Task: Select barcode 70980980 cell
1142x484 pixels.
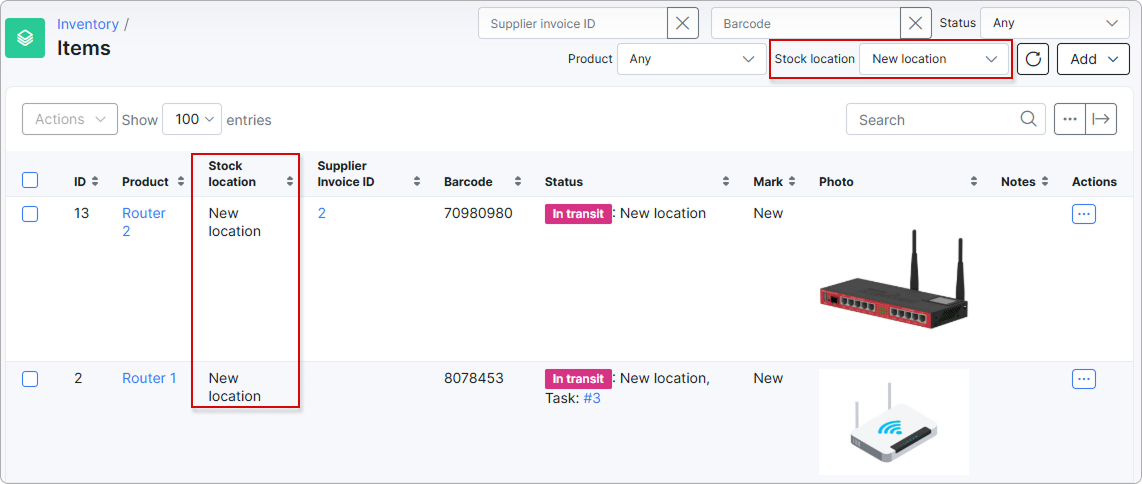Action: [x=478, y=213]
